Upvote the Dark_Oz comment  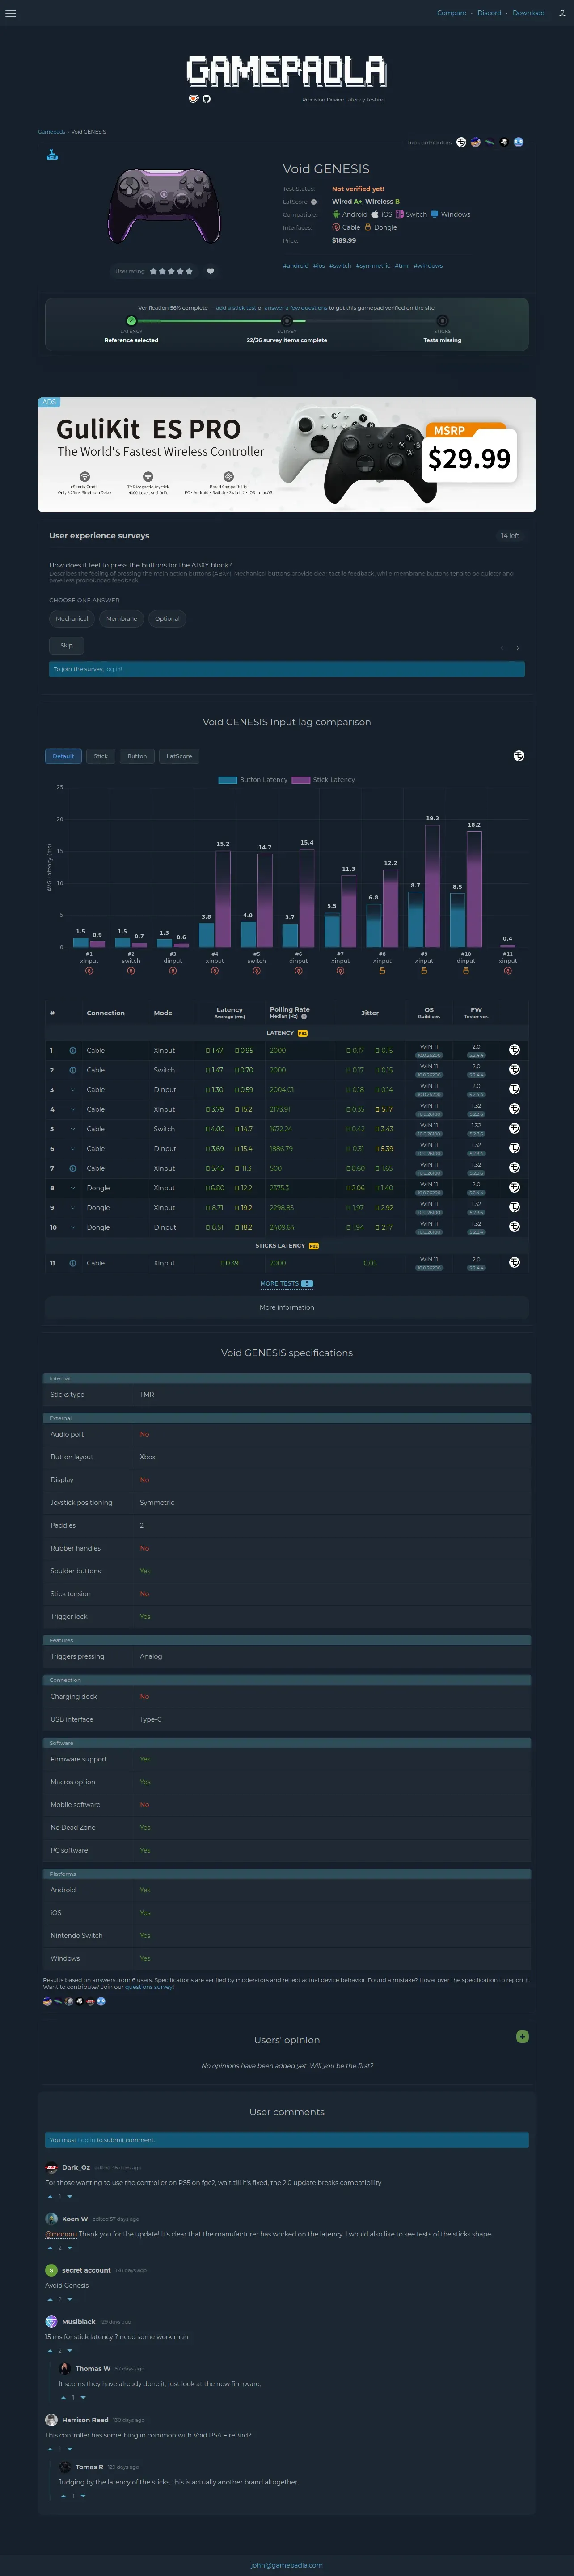pos(49,2196)
